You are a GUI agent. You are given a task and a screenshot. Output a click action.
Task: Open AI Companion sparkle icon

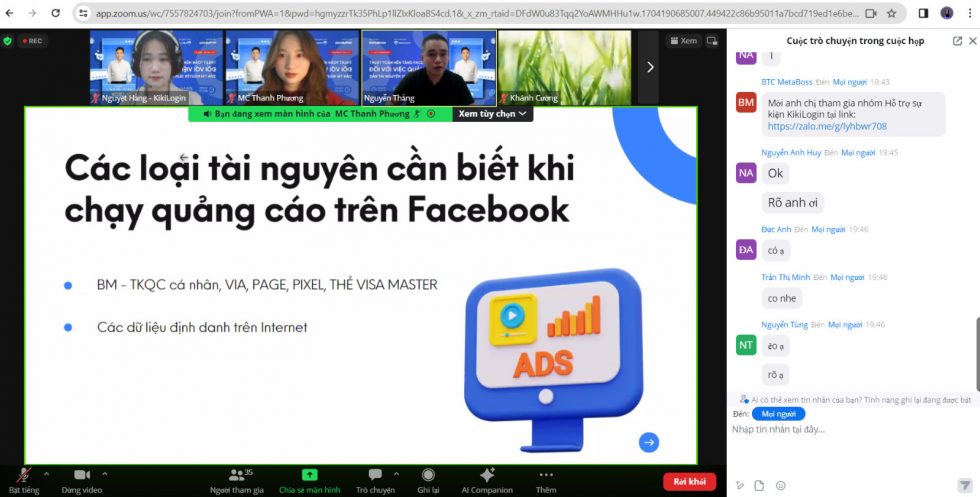click(487, 475)
